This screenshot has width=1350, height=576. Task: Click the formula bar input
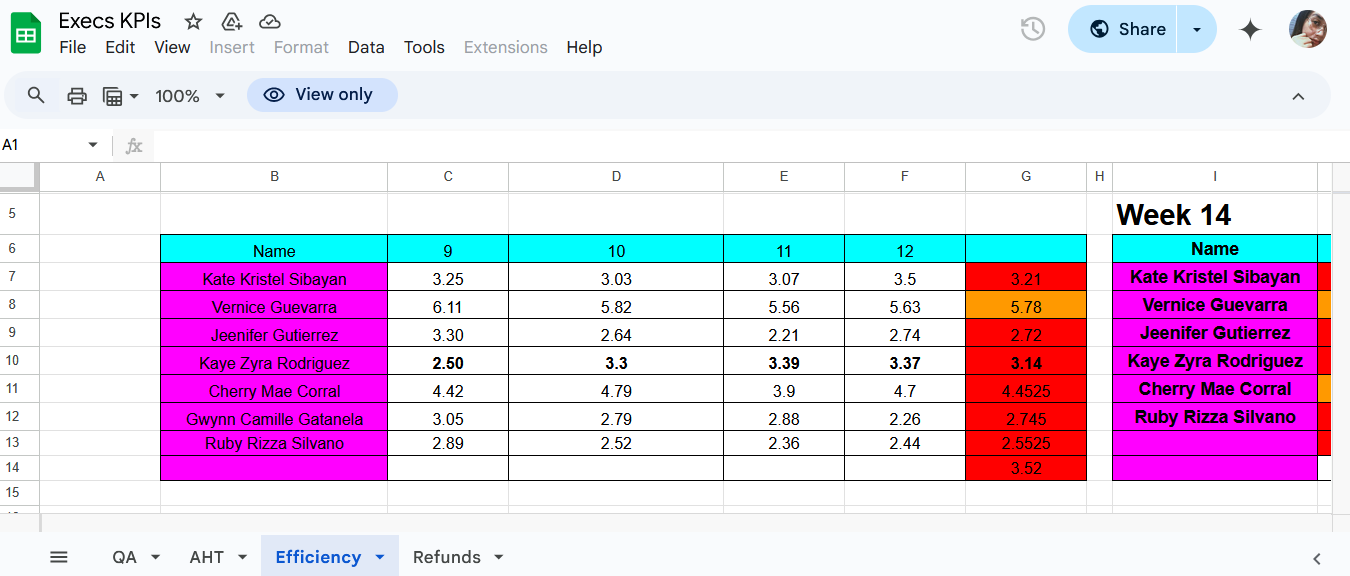(700, 146)
